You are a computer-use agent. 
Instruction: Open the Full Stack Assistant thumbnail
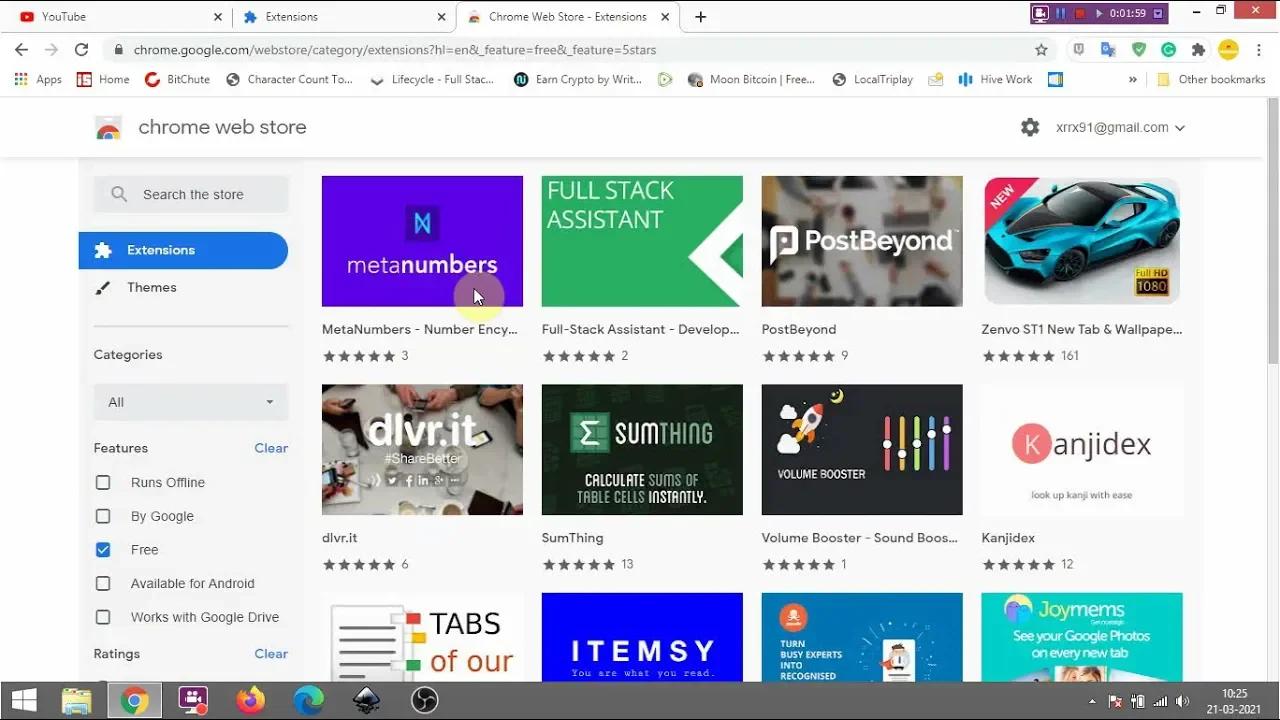coord(642,241)
